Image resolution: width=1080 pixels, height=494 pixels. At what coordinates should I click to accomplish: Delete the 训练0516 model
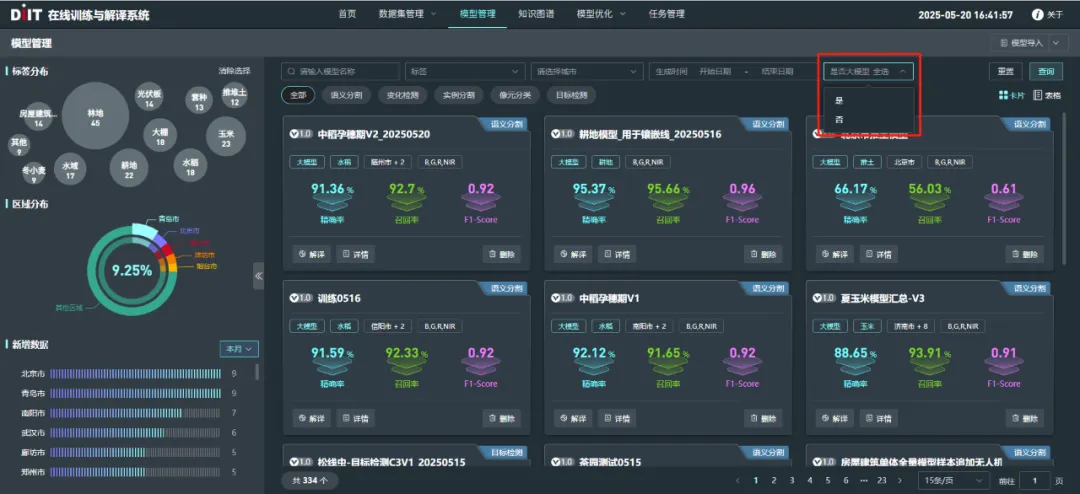504,418
